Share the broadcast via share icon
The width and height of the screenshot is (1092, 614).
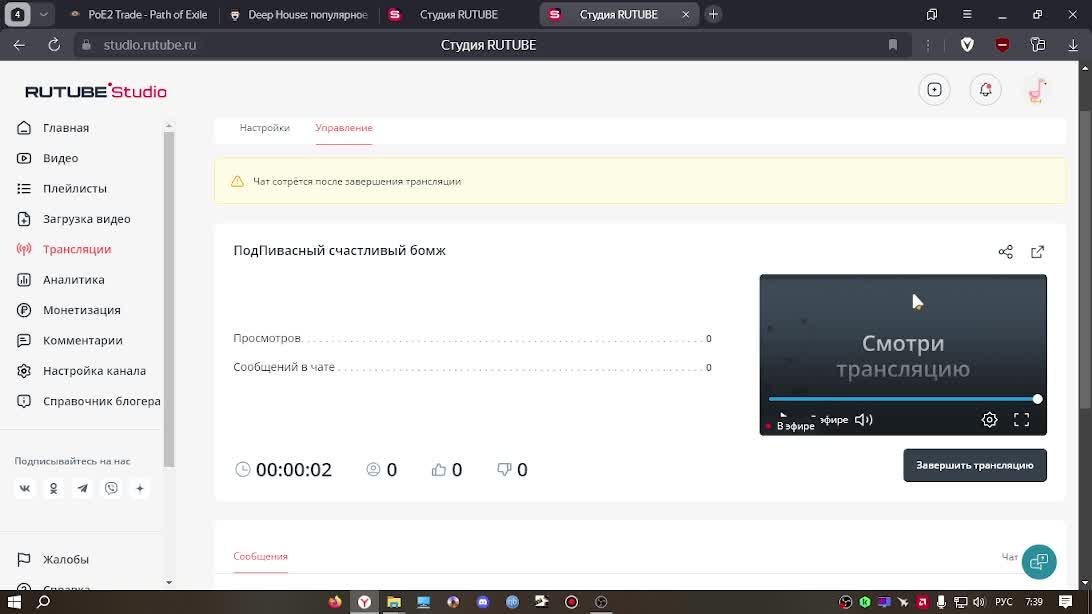[1006, 252]
